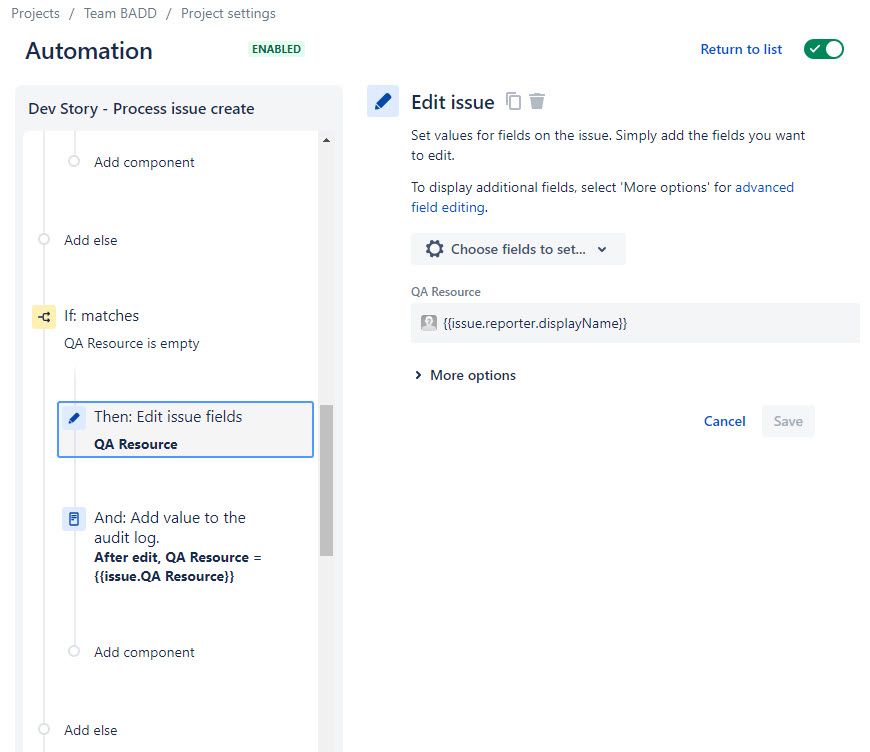Click pencil icon on Then: Edit issue fields

[x=74, y=418]
